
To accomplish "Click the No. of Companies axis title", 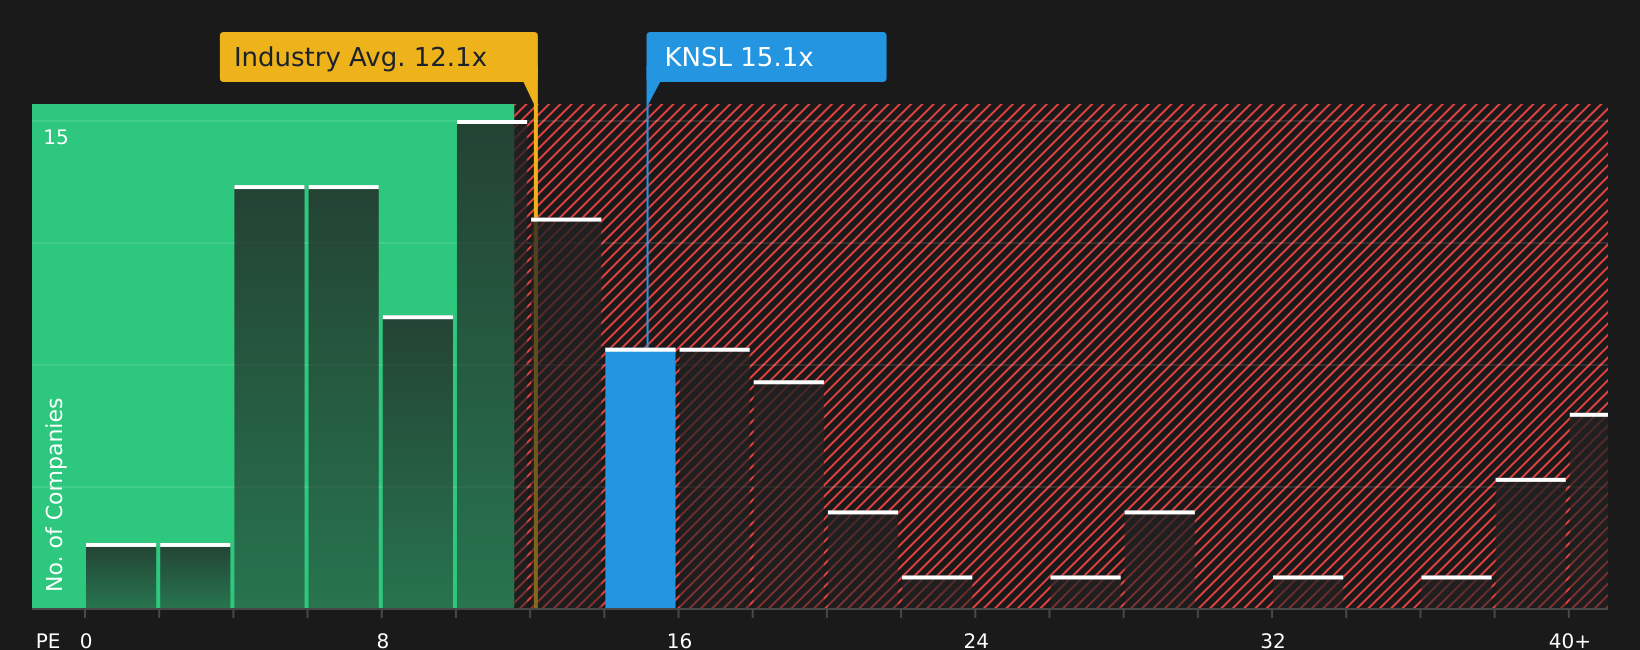I will pyautogui.click(x=55, y=494).
